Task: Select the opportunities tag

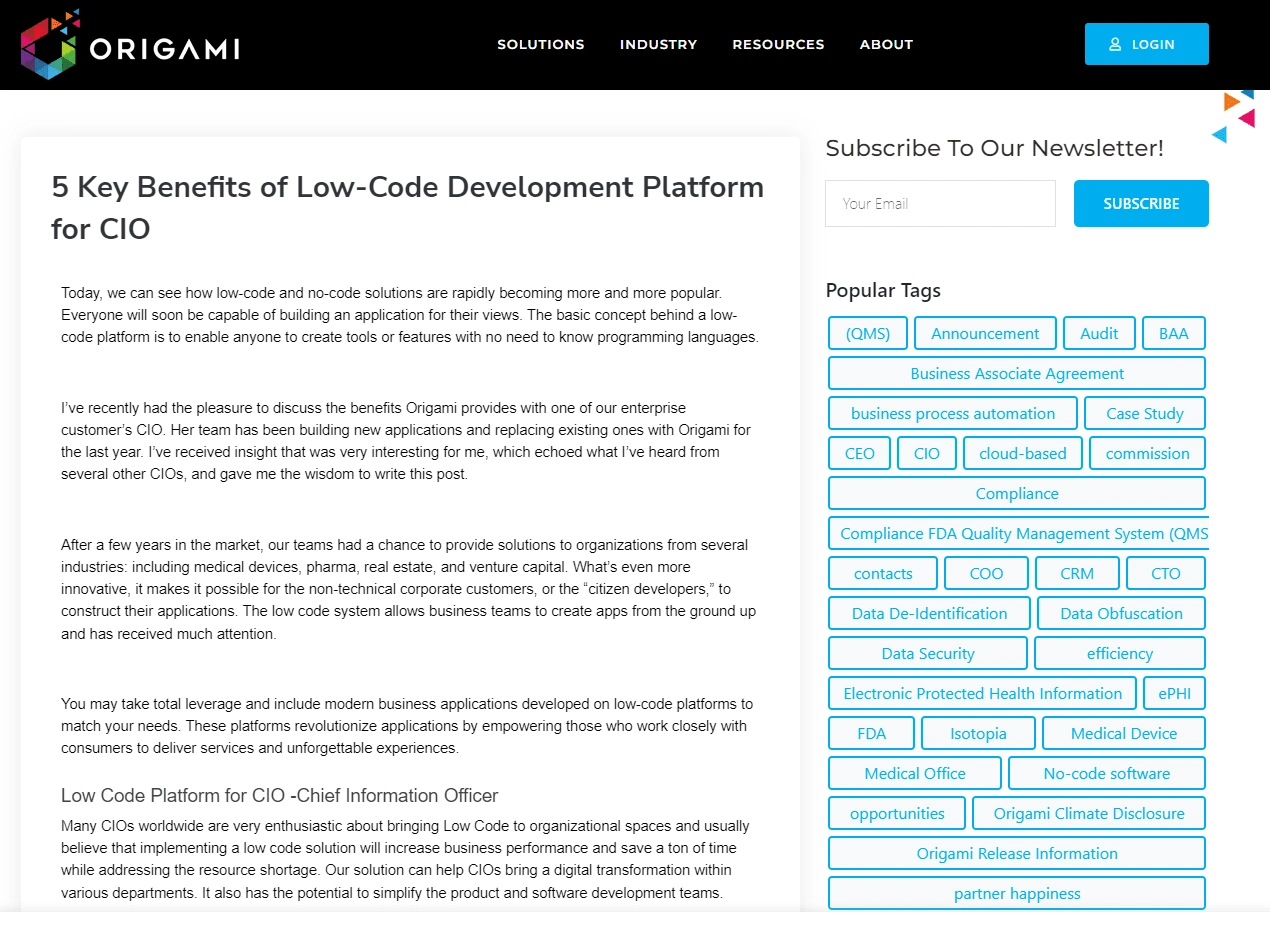Action: (x=897, y=813)
